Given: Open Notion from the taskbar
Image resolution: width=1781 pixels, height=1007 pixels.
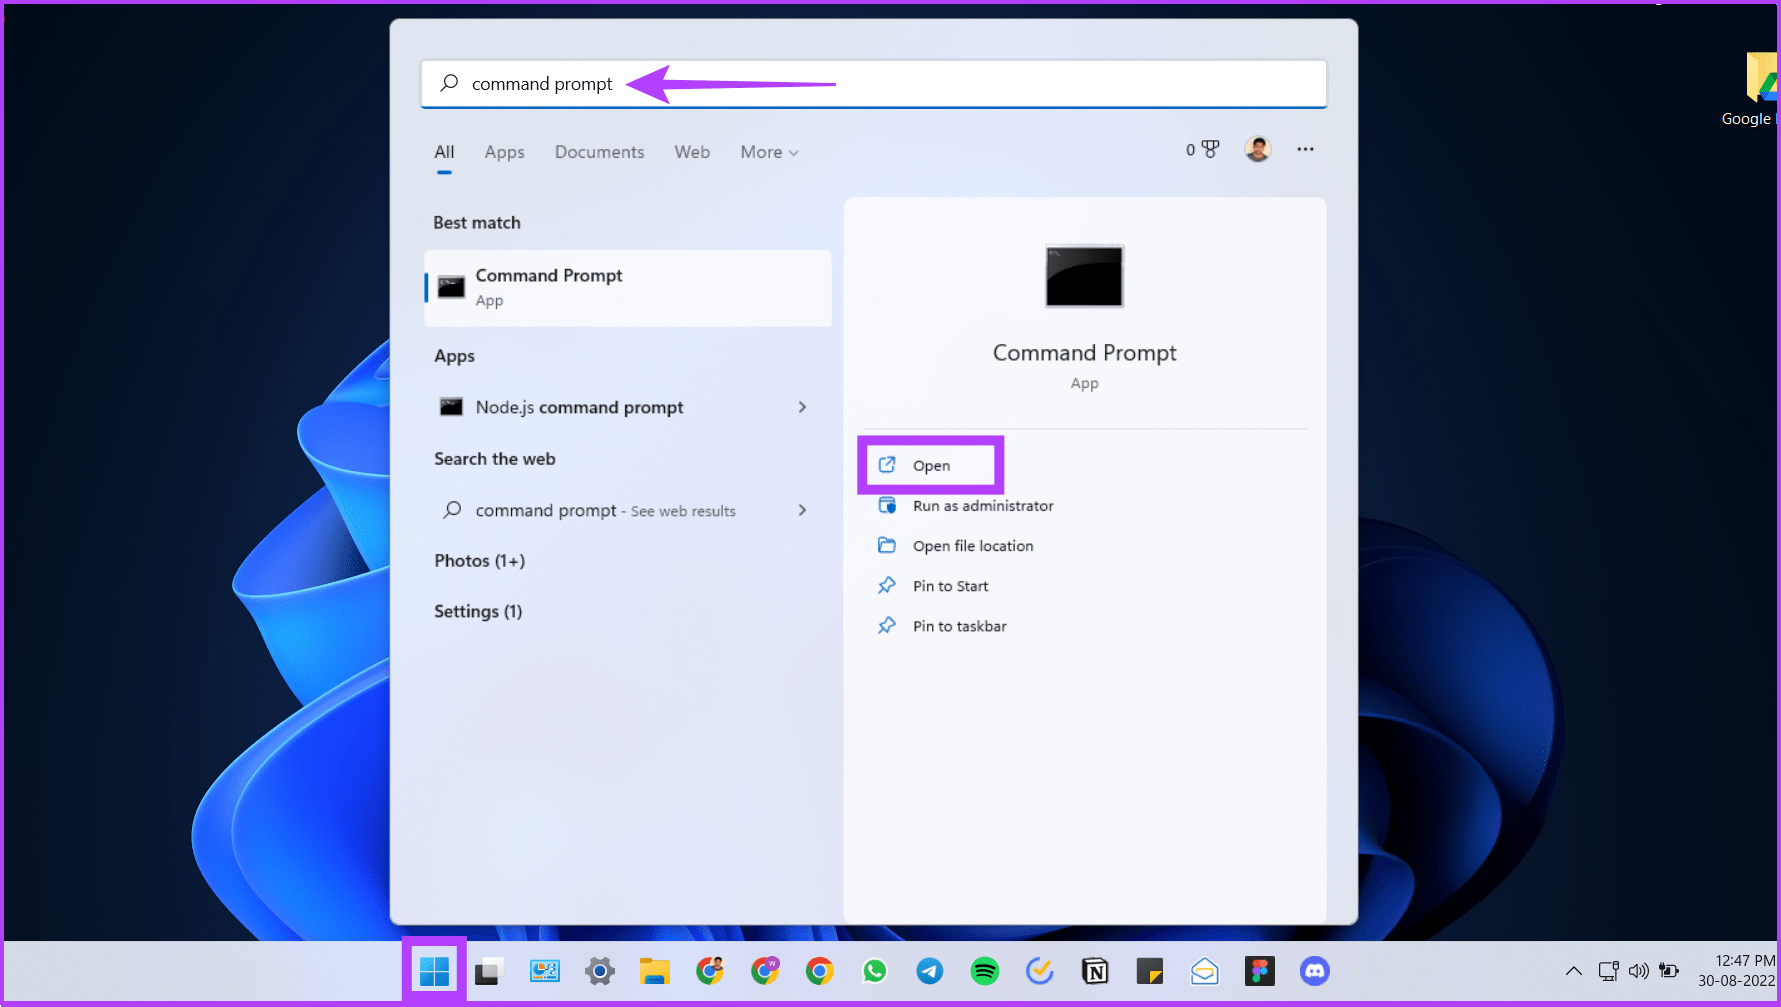Looking at the screenshot, I should (x=1094, y=970).
